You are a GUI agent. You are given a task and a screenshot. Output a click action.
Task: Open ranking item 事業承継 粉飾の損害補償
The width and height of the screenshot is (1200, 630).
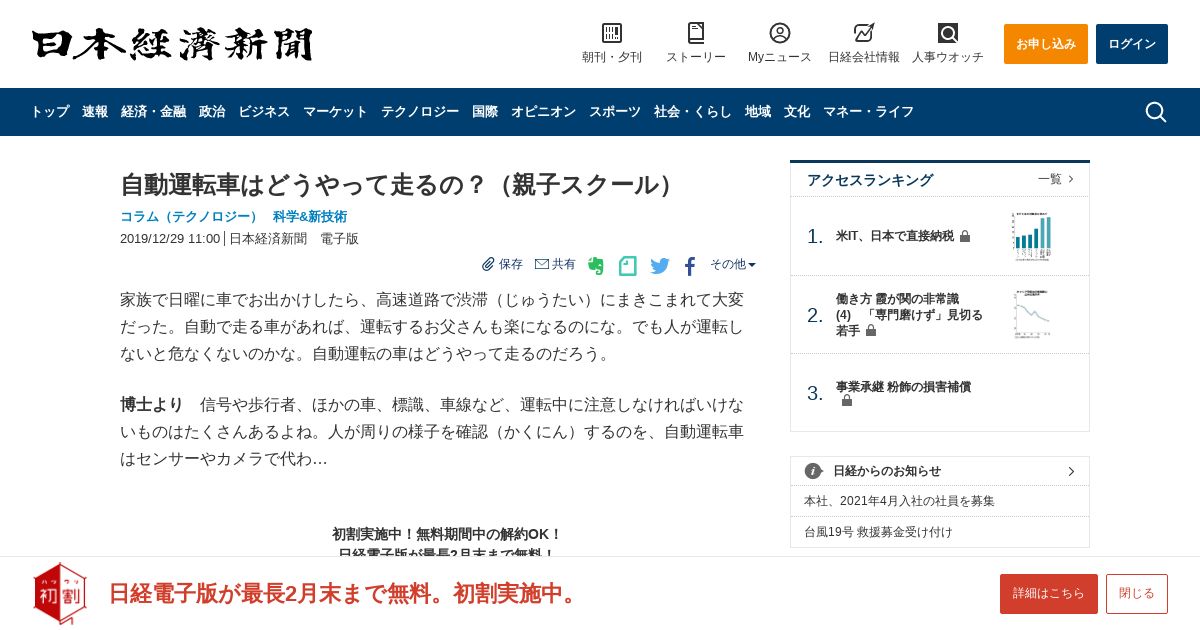pos(903,387)
